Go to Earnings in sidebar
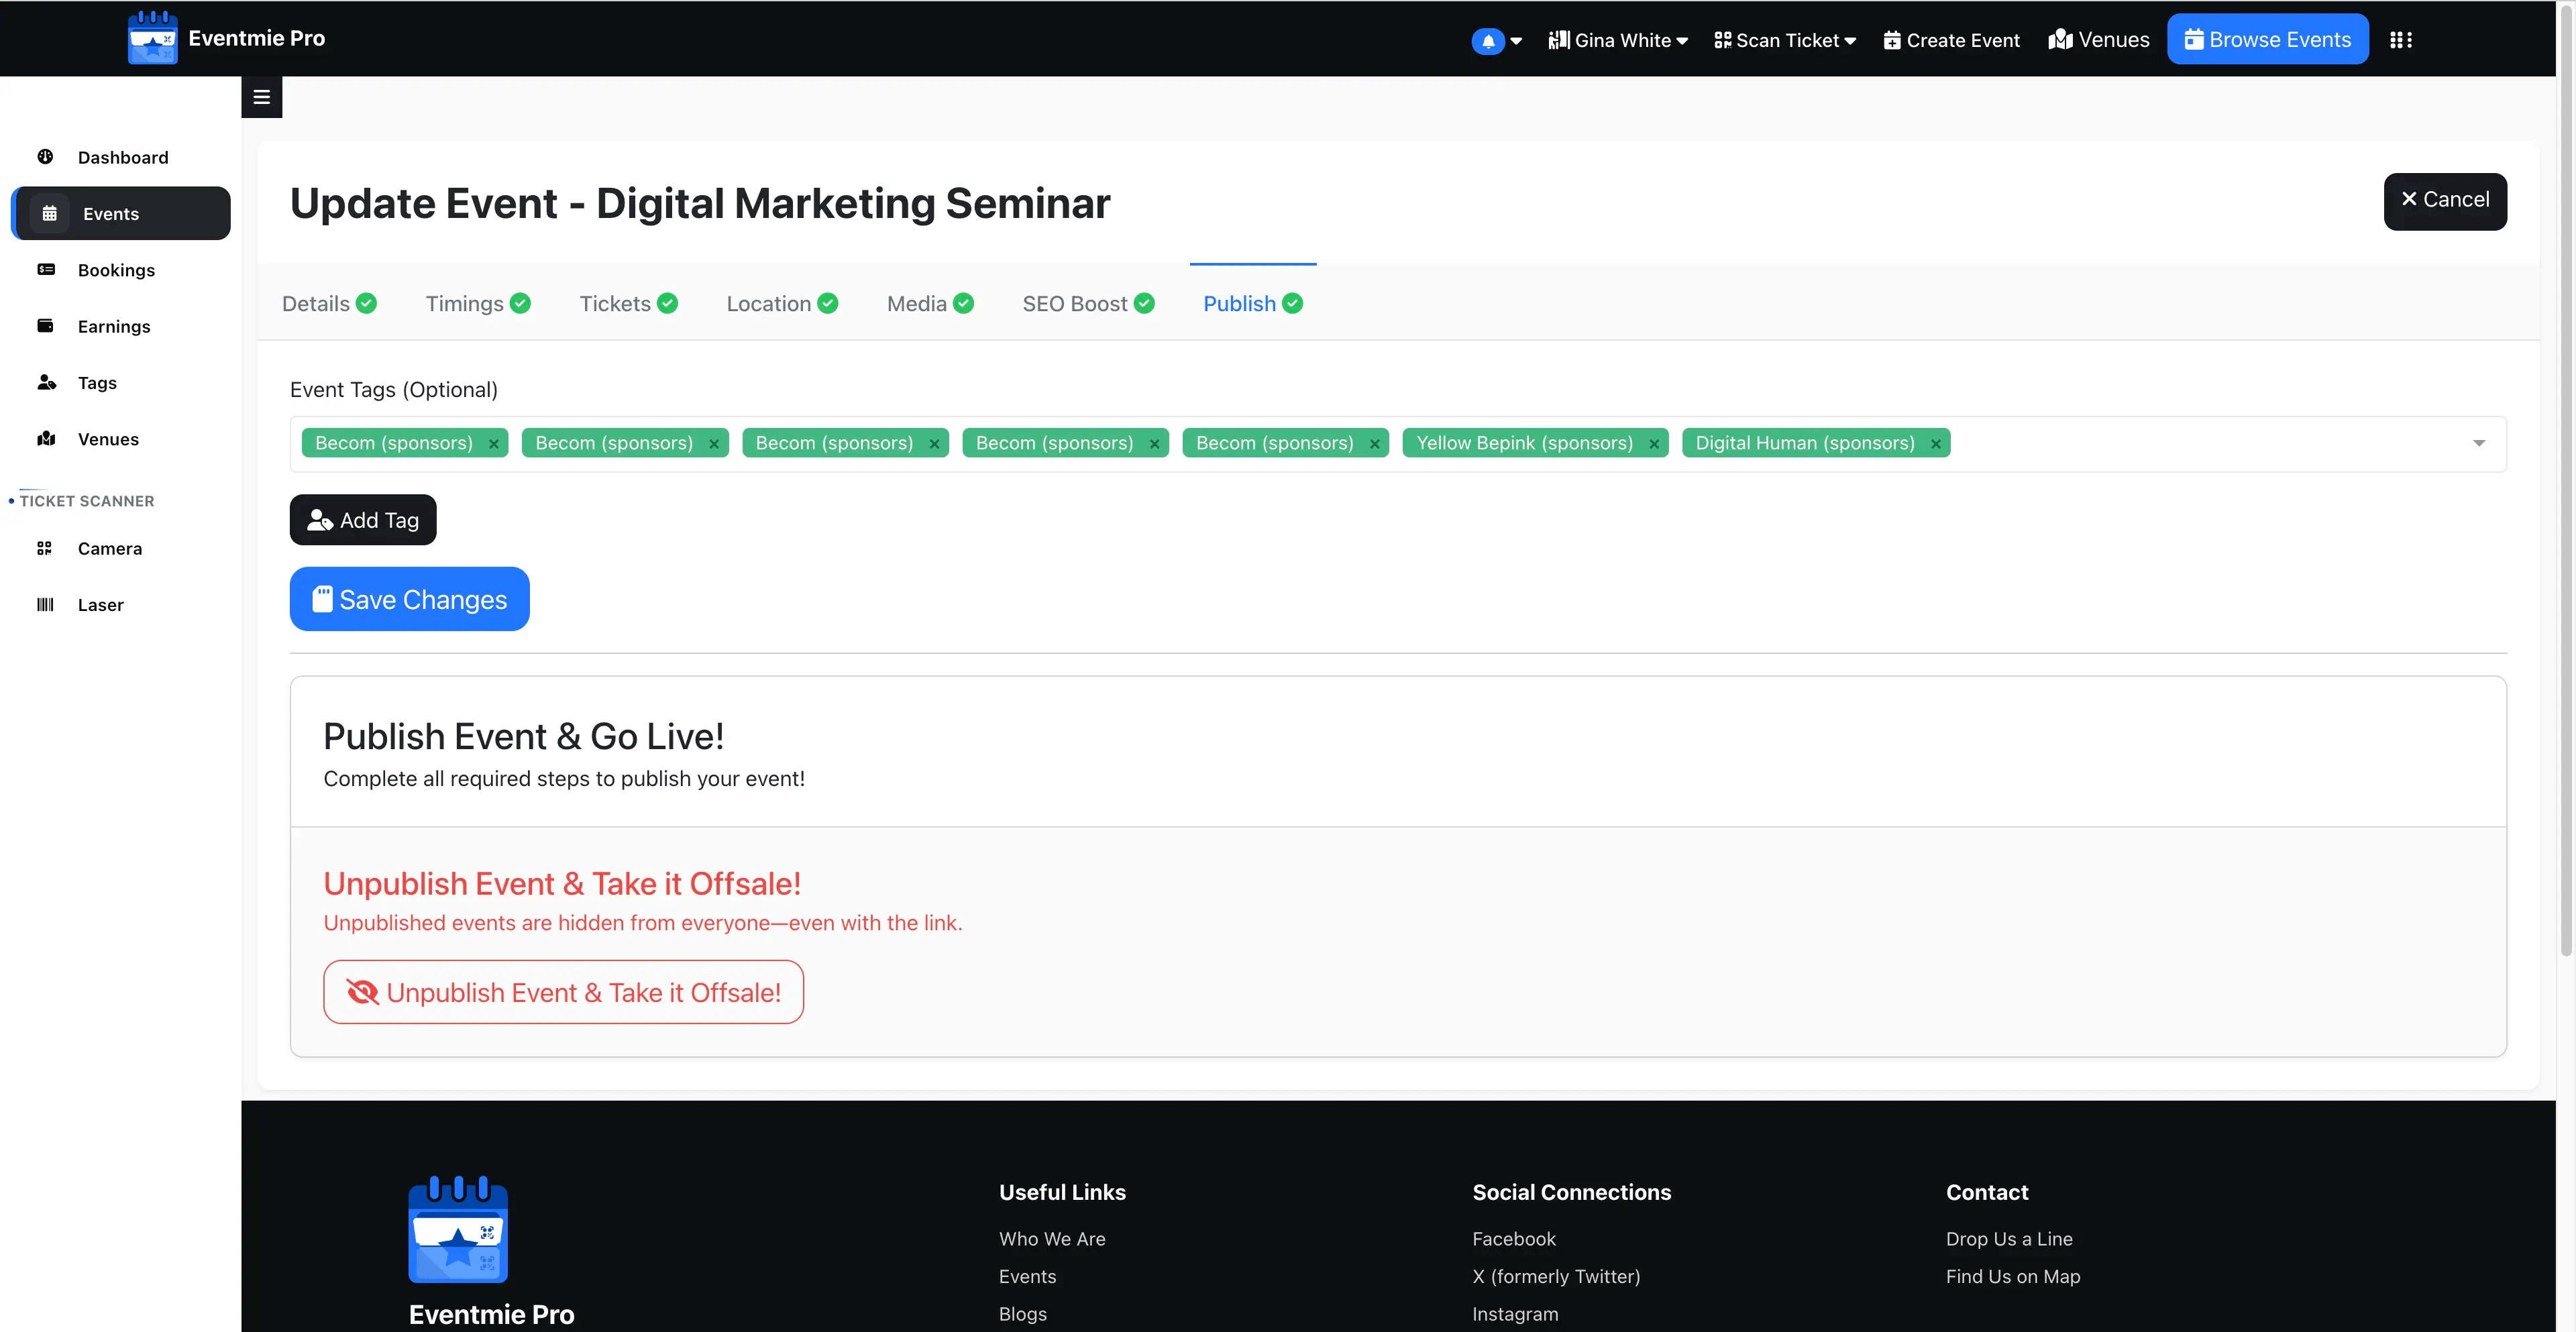Image resolution: width=2576 pixels, height=1332 pixels. (x=113, y=326)
